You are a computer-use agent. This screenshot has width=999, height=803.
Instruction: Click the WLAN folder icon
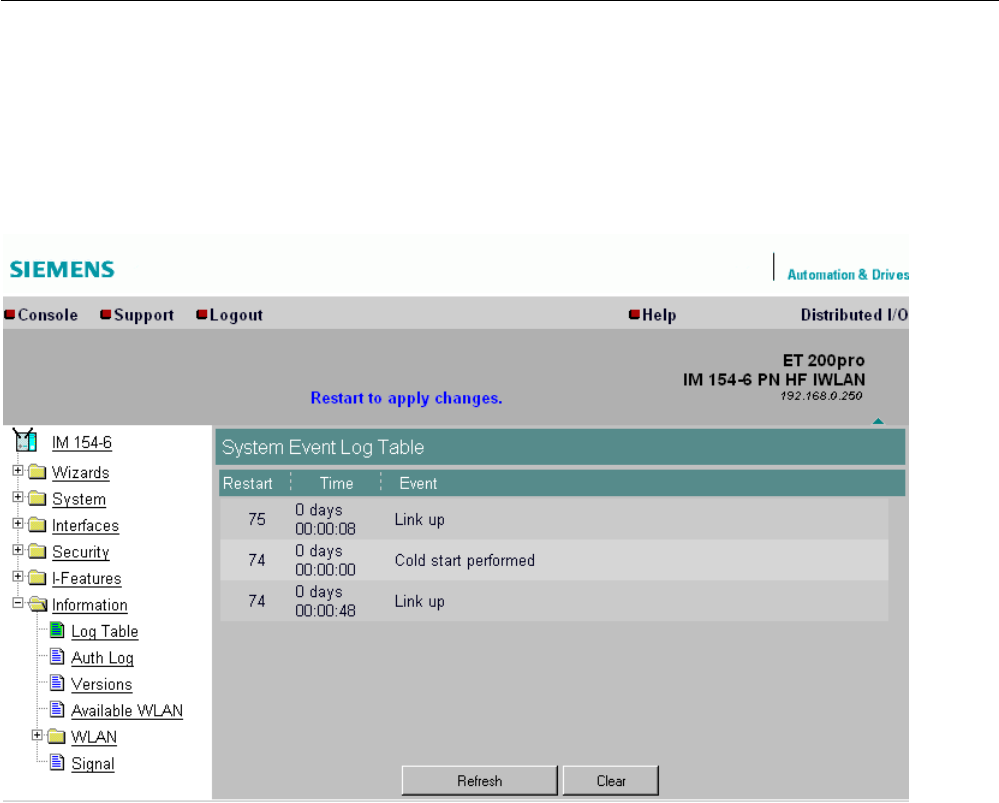(x=57, y=736)
